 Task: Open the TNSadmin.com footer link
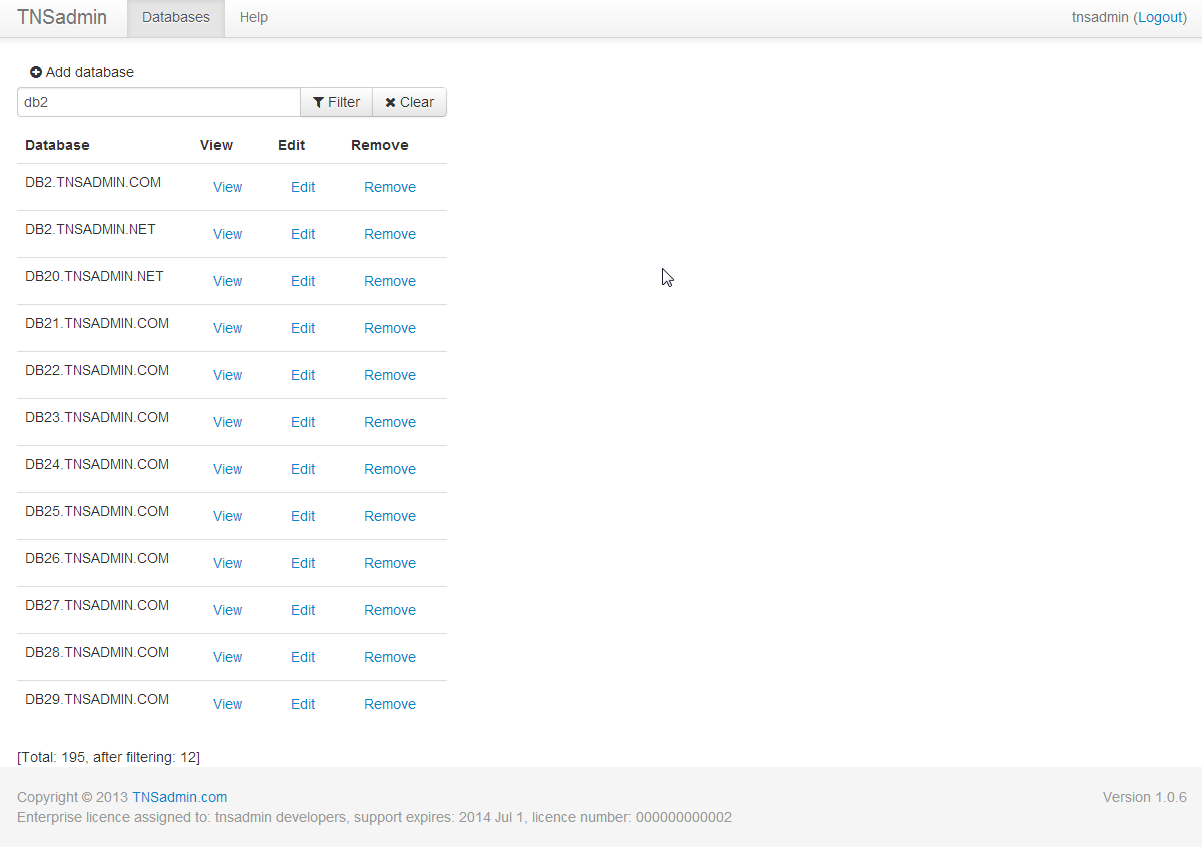180,797
